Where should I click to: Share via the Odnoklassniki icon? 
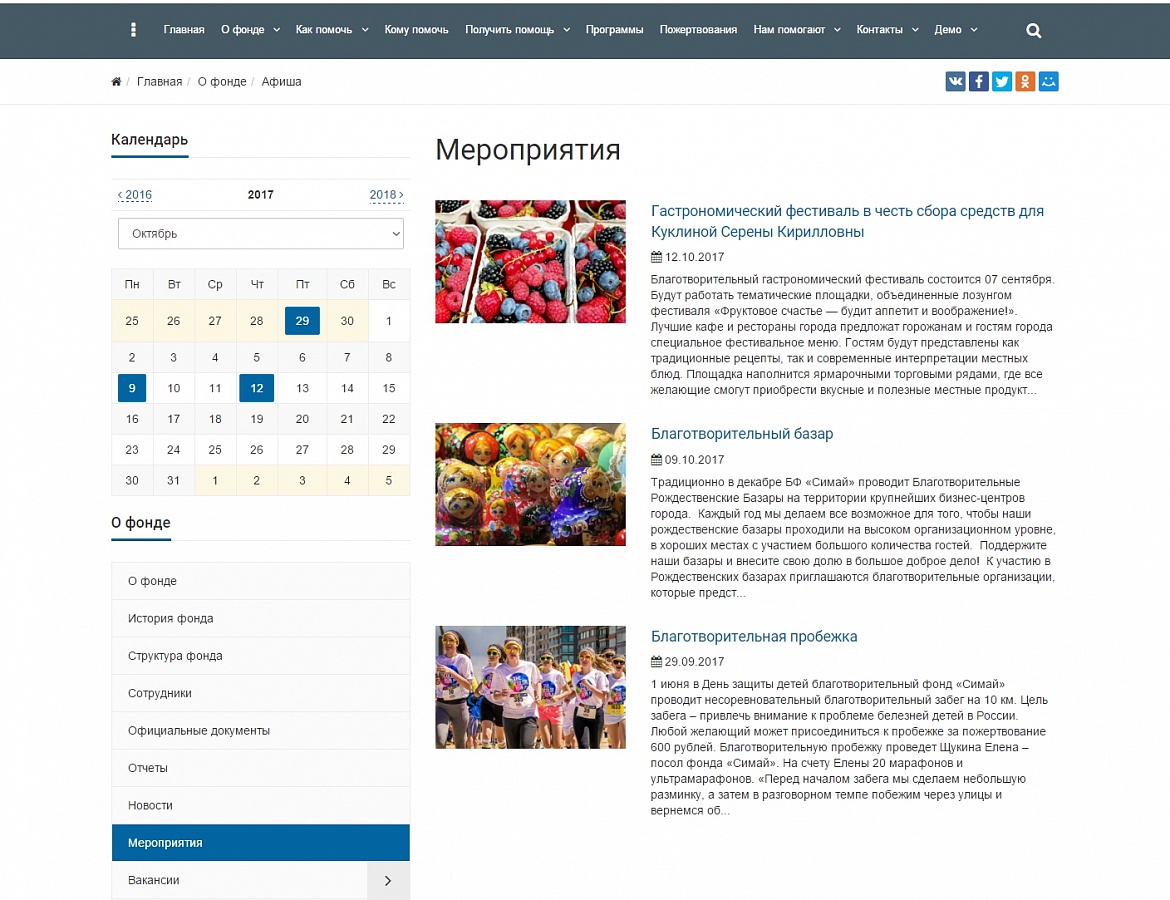(x=1025, y=81)
